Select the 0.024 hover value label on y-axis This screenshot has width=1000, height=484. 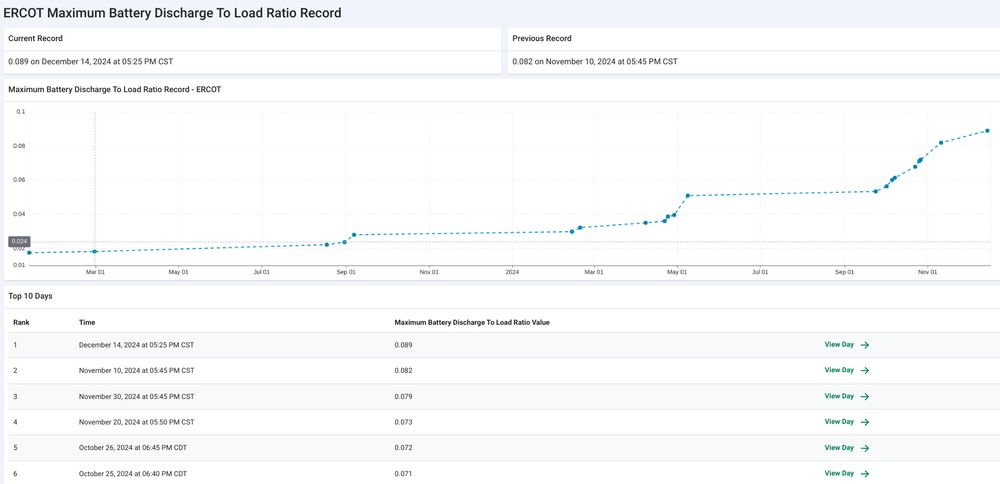tap(18, 242)
